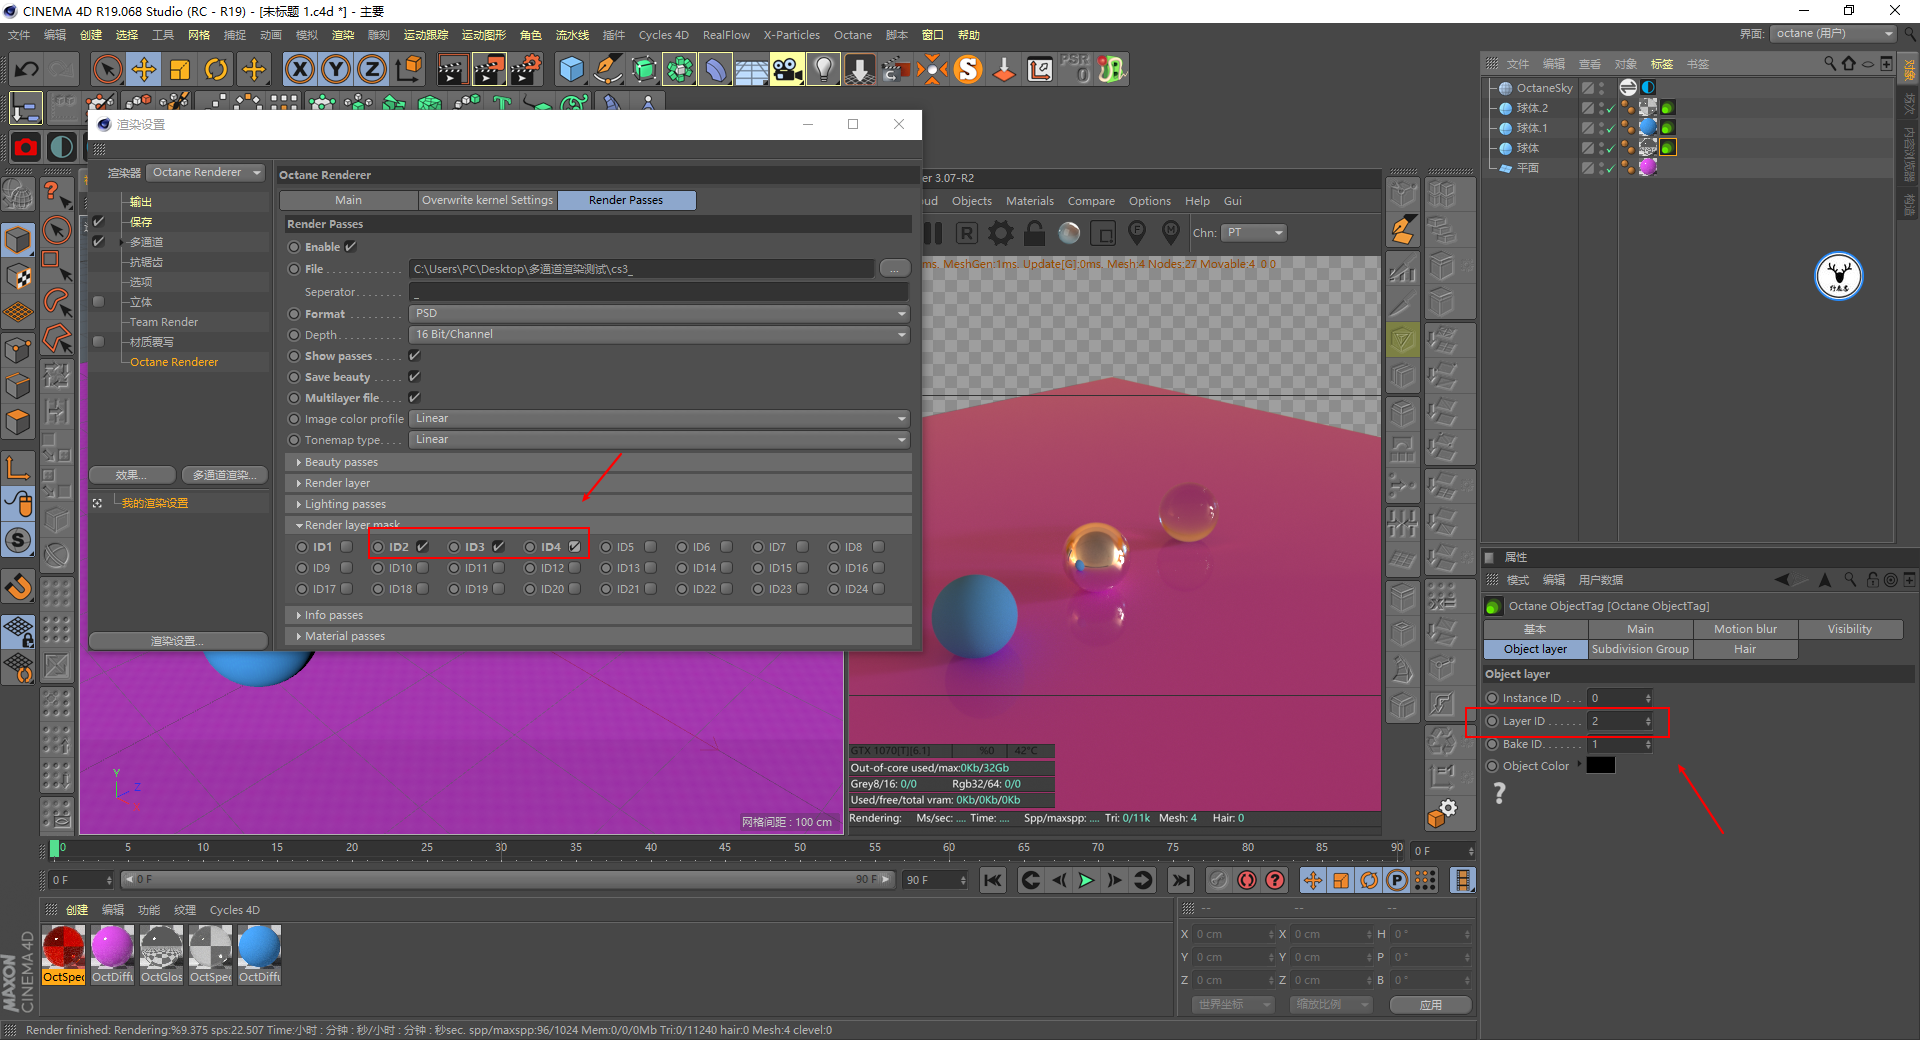Image resolution: width=1920 pixels, height=1040 pixels.
Task: Toggle X axis lock
Action: pos(300,69)
